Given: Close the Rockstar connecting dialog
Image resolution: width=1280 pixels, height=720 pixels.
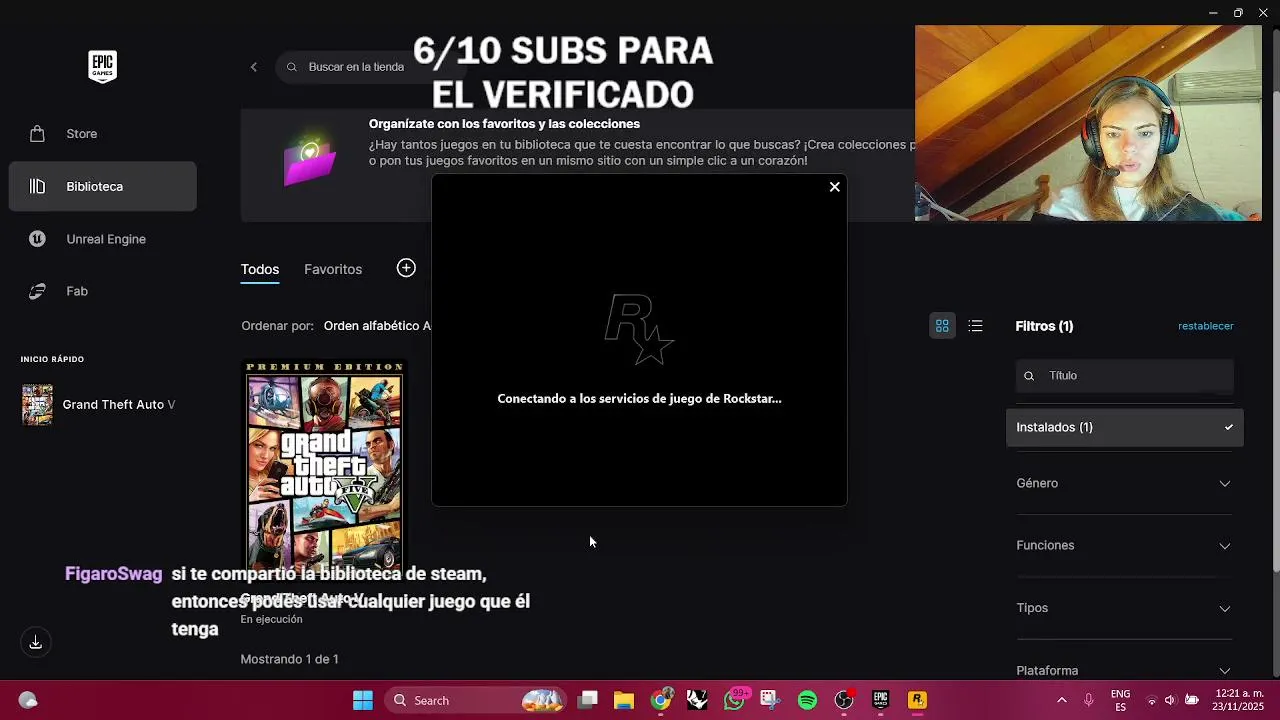Looking at the screenshot, I should click(834, 187).
